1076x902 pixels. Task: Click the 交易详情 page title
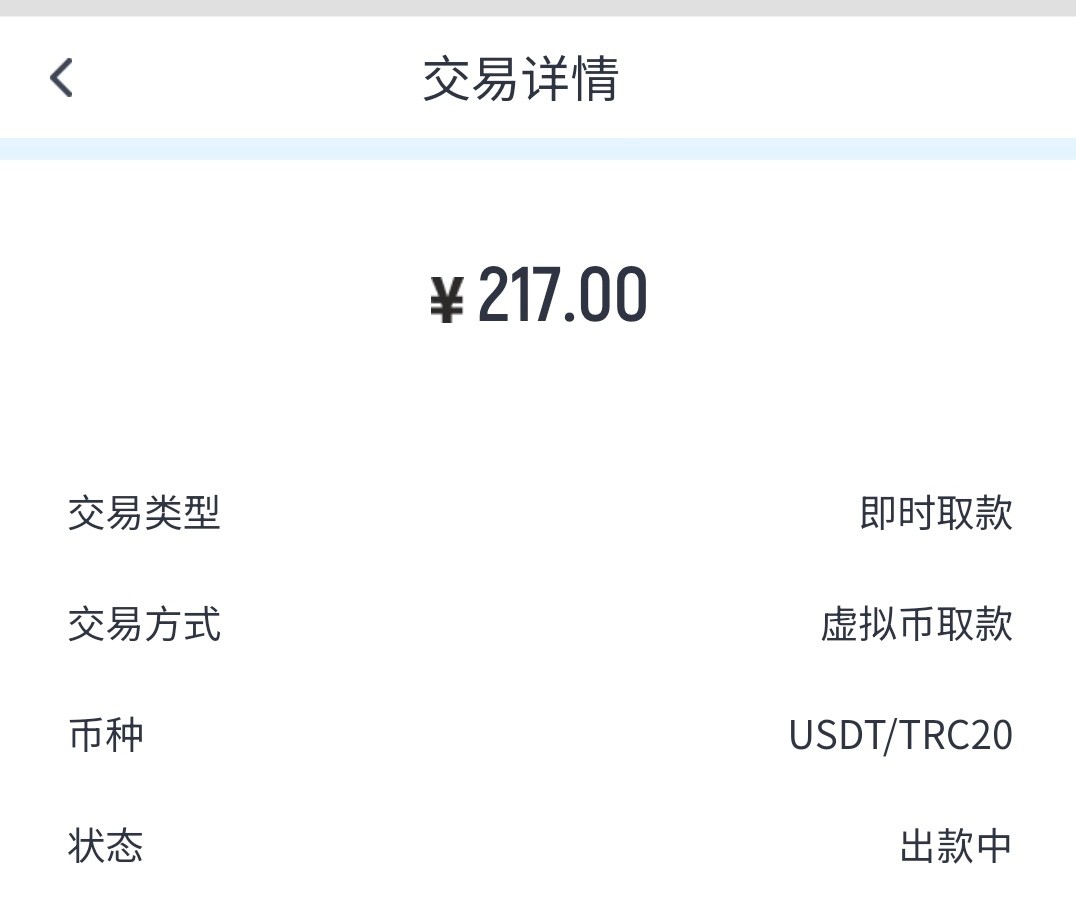click(x=521, y=79)
